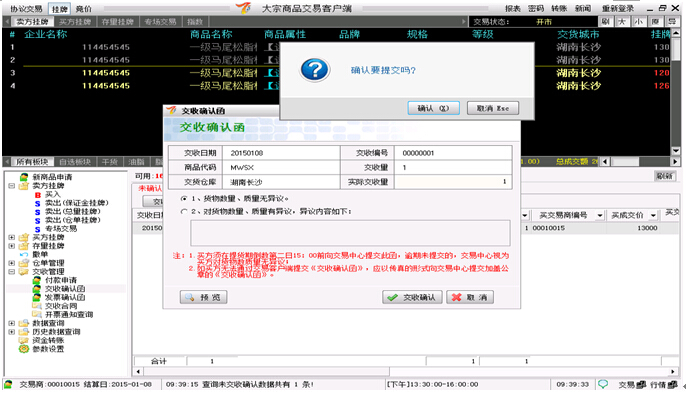Click the S icon beside 卖出(保证金挂牌)

pos(38,203)
